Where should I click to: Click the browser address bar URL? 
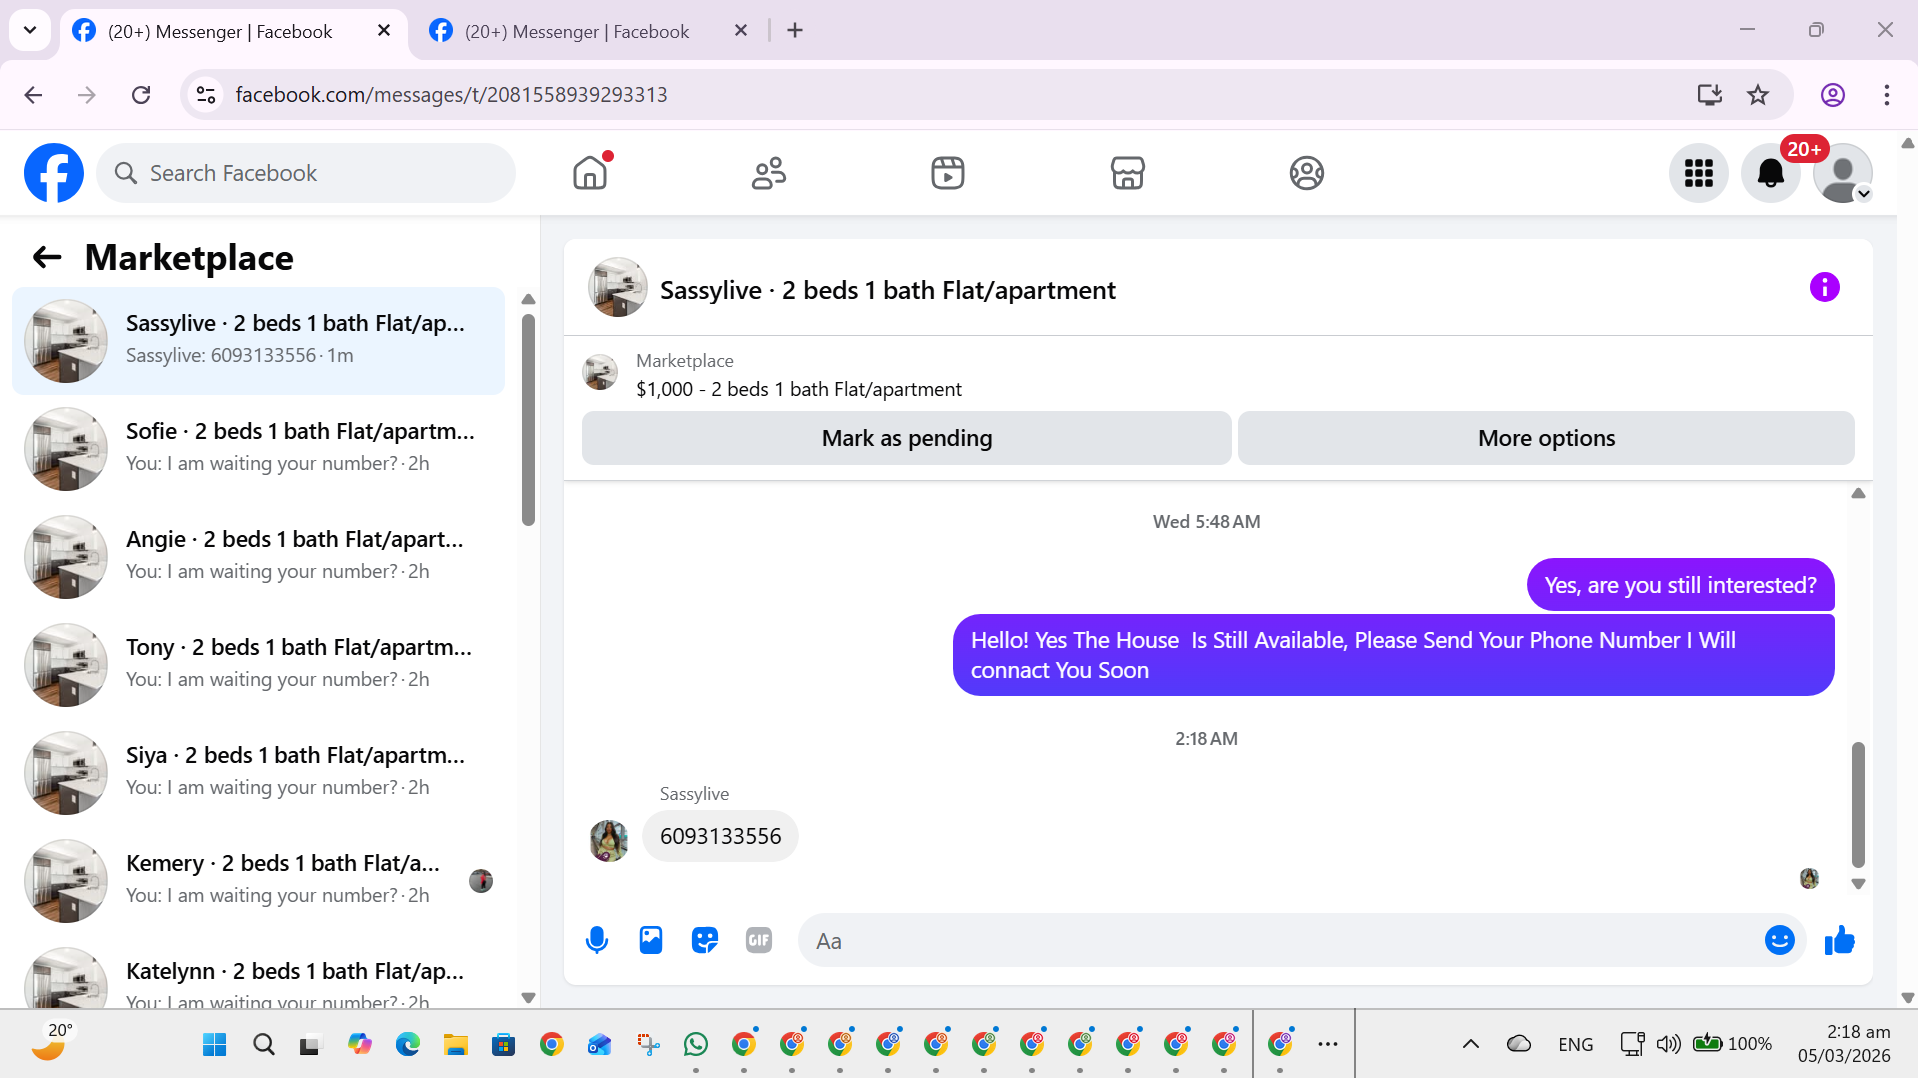tap(451, 95)
